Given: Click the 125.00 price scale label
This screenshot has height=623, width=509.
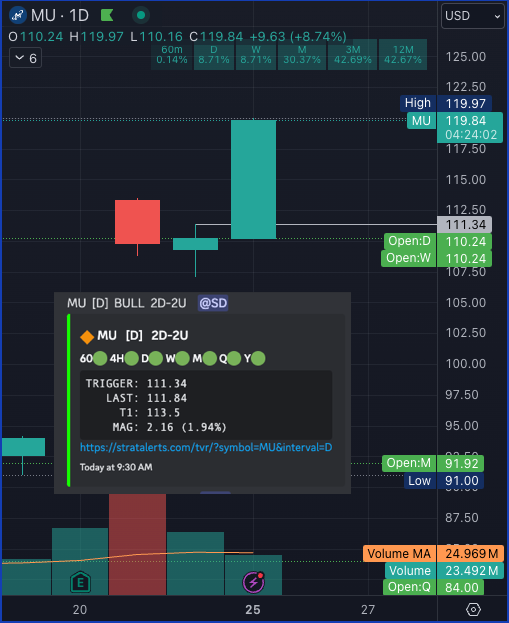Looking at the screenshot, I should 466,57.
